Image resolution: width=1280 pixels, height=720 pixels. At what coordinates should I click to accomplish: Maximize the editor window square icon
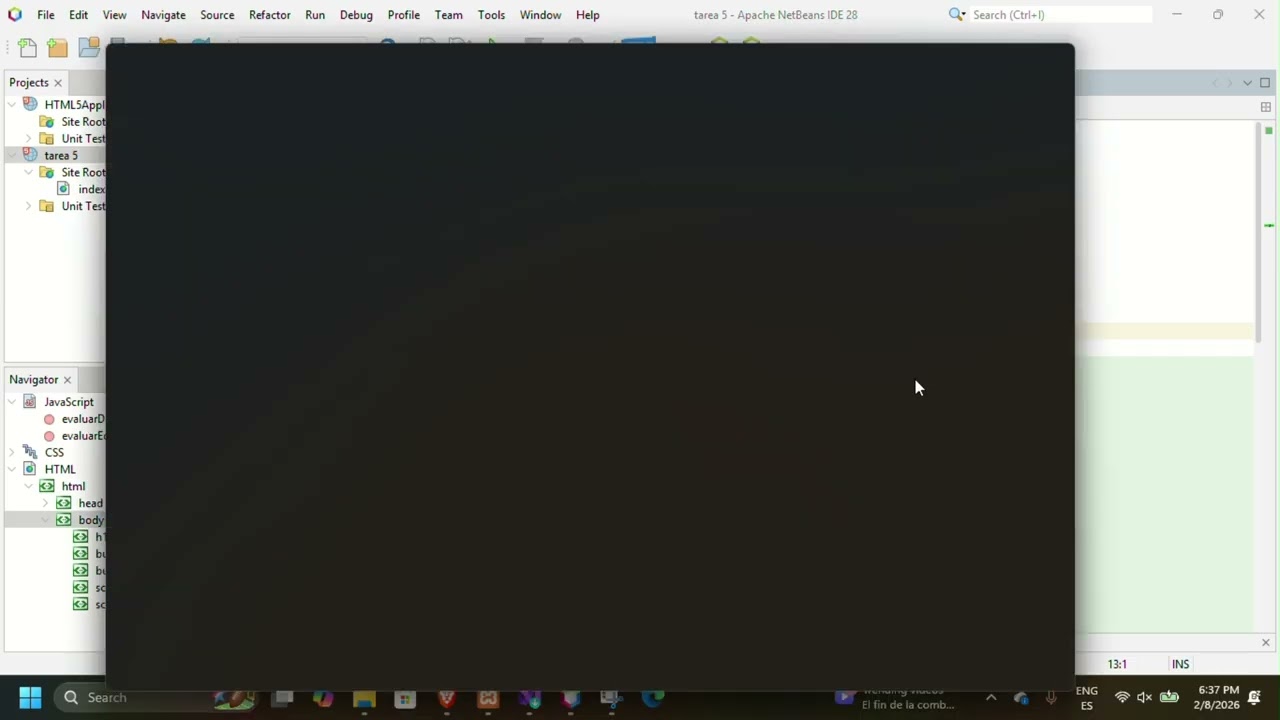coord(1265,83)
